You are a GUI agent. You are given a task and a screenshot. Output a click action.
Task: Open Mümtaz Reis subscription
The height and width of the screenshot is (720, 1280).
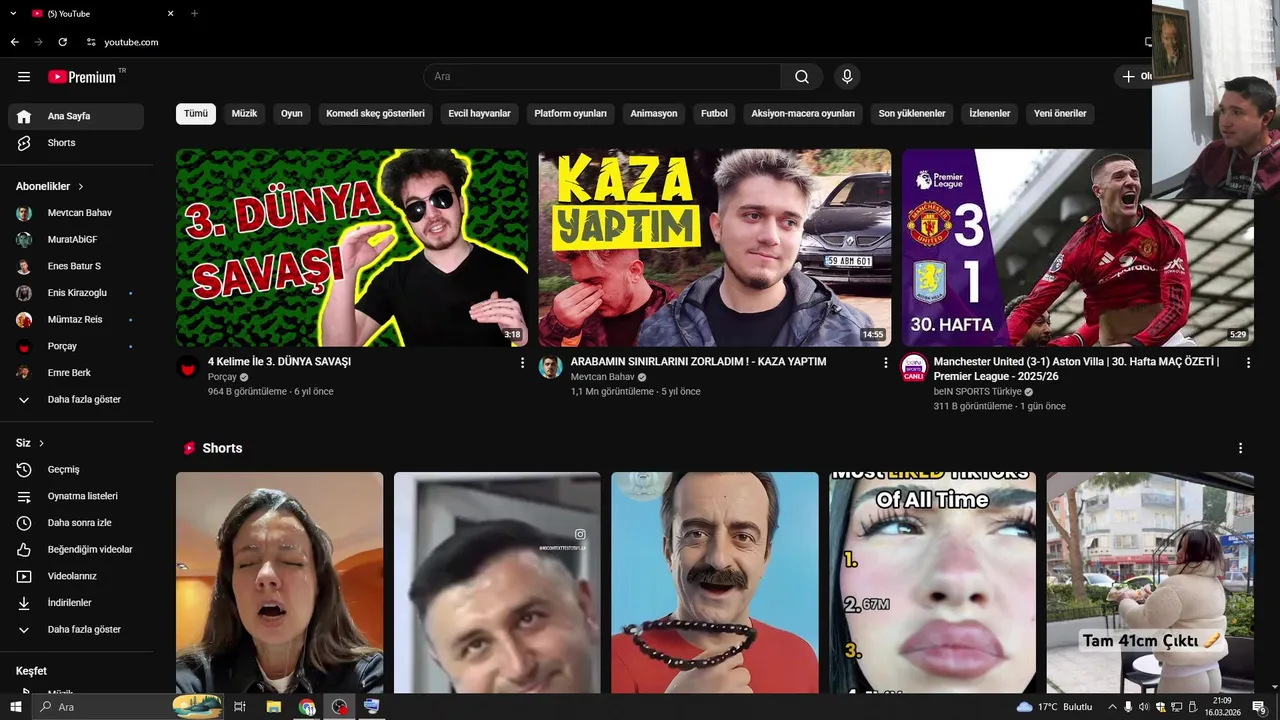pyautogui.click(x=76, y=320)
